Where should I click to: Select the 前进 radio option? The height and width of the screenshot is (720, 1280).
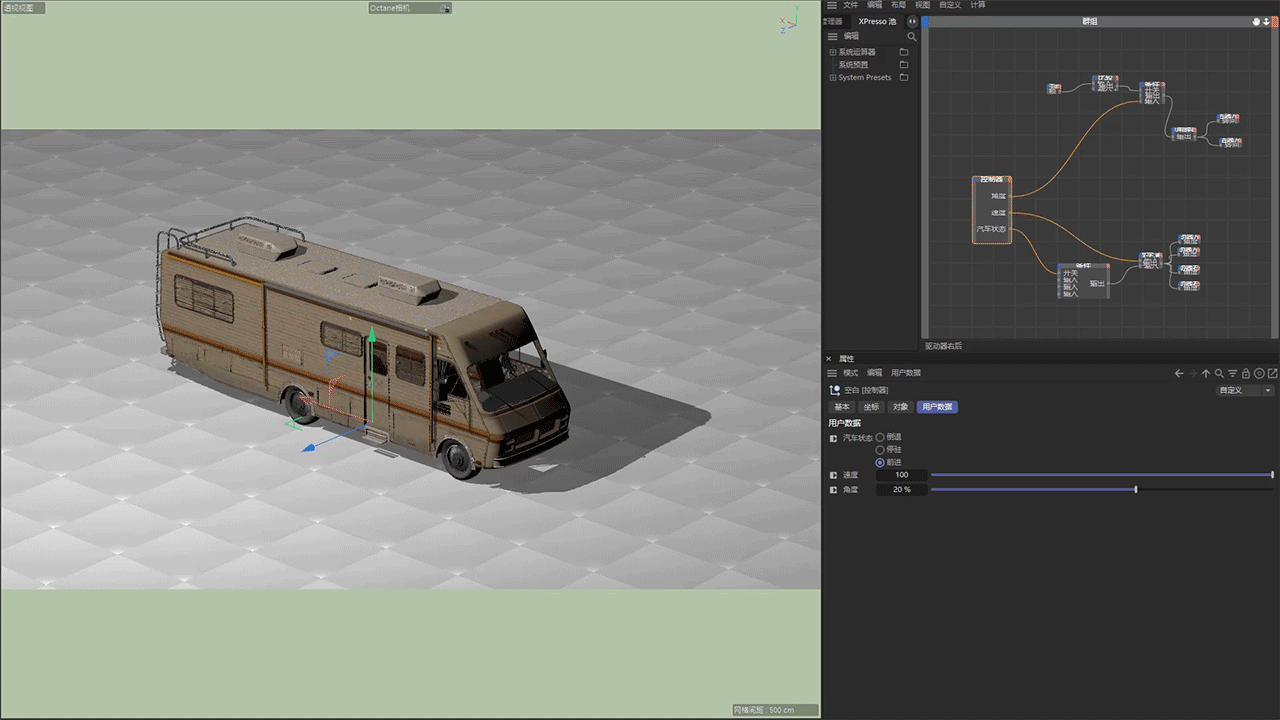point(880,462)
